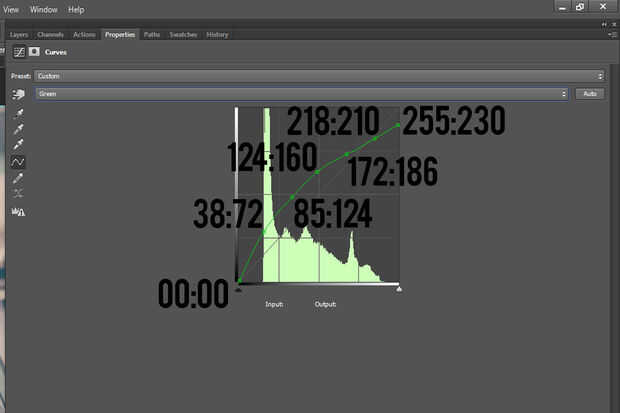Select the curve point at the top-right end

point(398,125)
